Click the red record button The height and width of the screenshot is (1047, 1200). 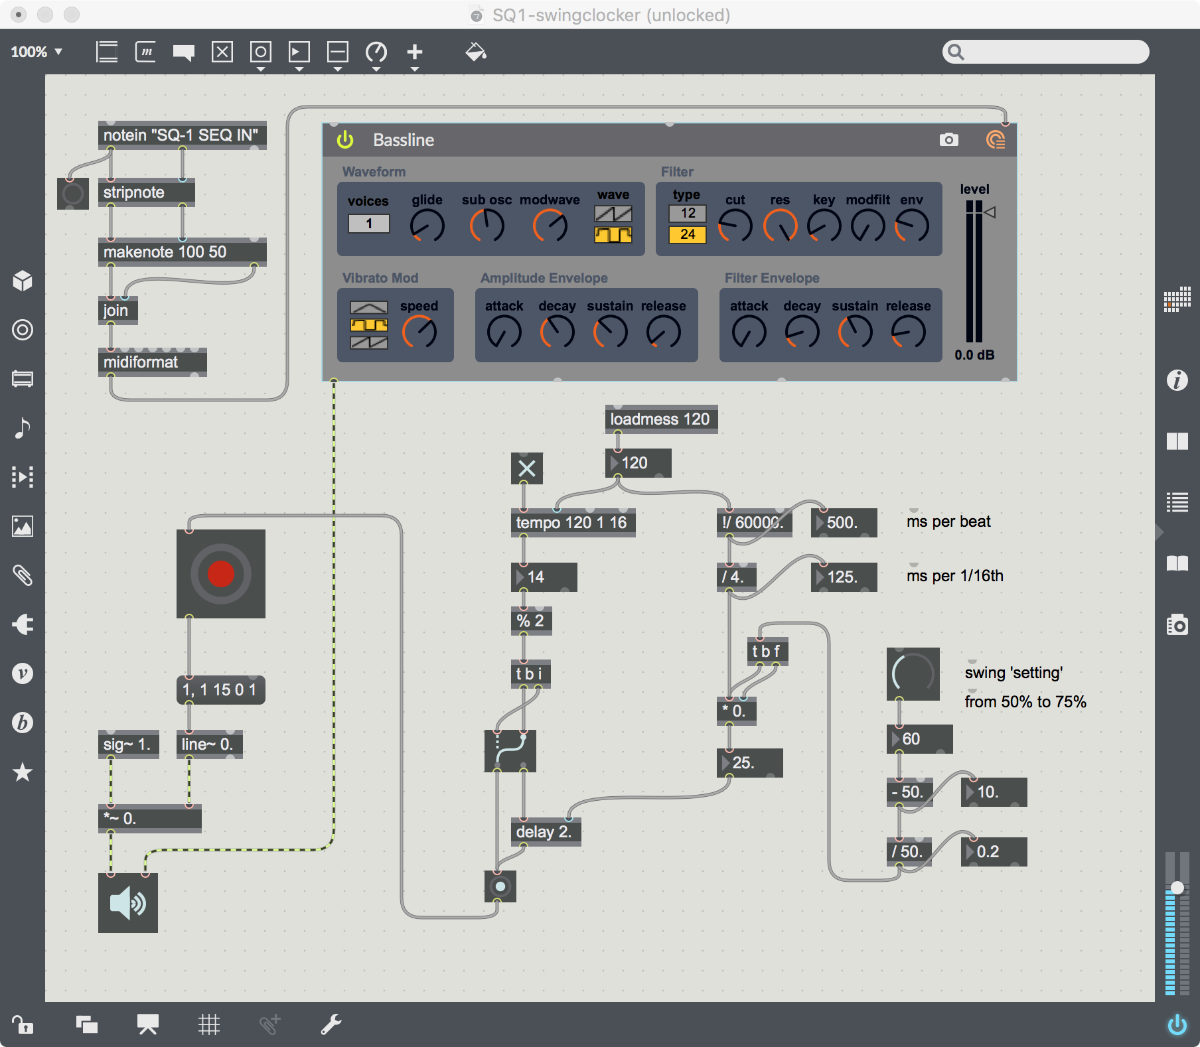tap(221, 573)
